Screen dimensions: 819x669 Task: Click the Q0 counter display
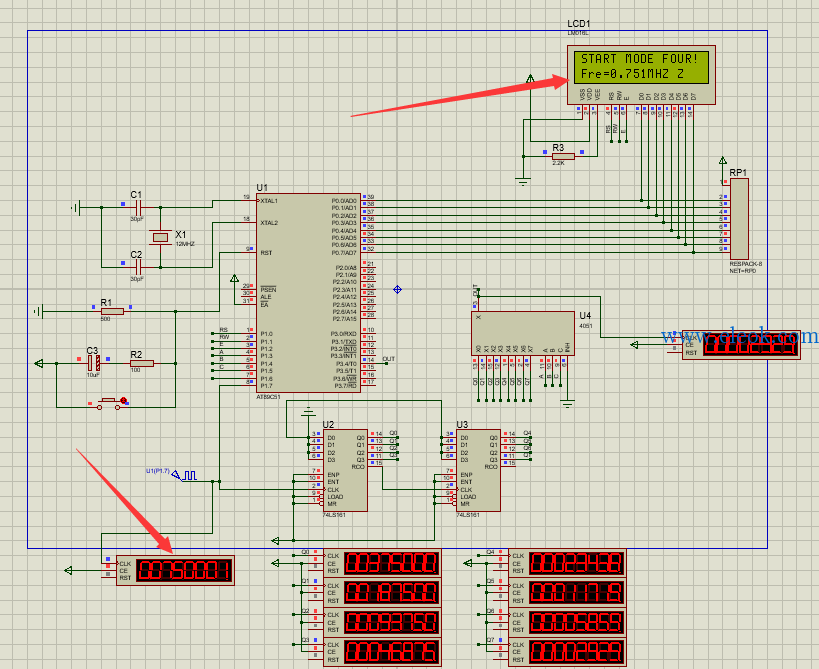click(382, 564)
